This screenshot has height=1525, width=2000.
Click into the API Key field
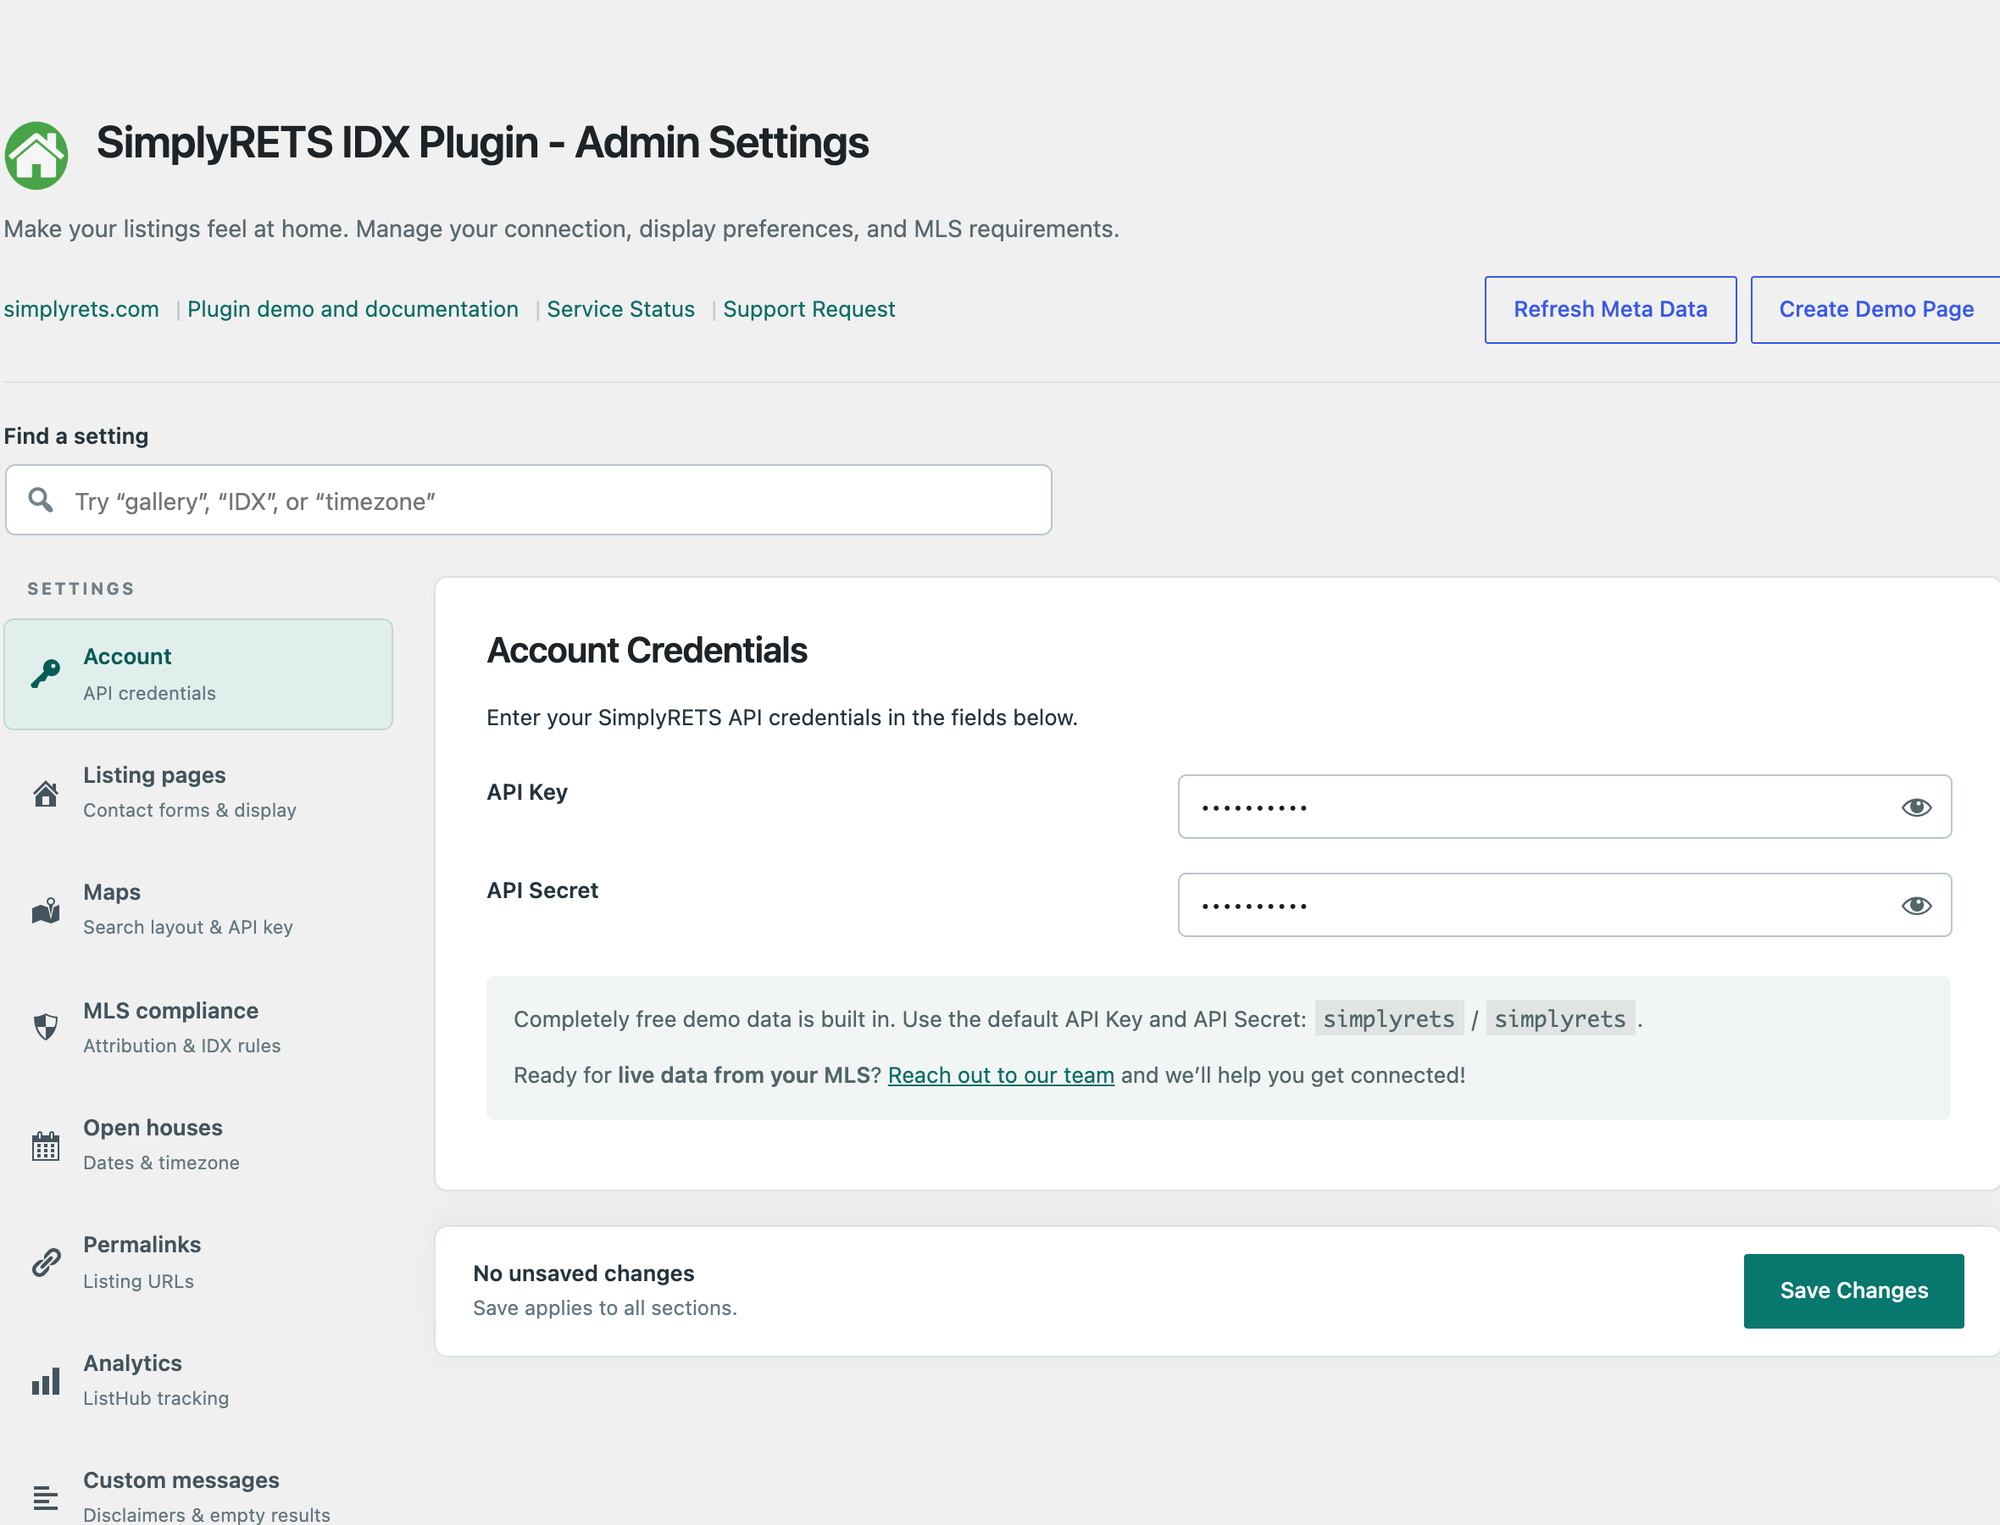coord(1564,807)
